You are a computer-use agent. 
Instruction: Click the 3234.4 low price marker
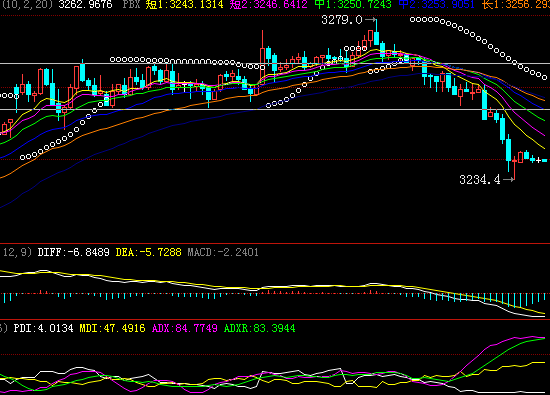[x=480, y=180]
